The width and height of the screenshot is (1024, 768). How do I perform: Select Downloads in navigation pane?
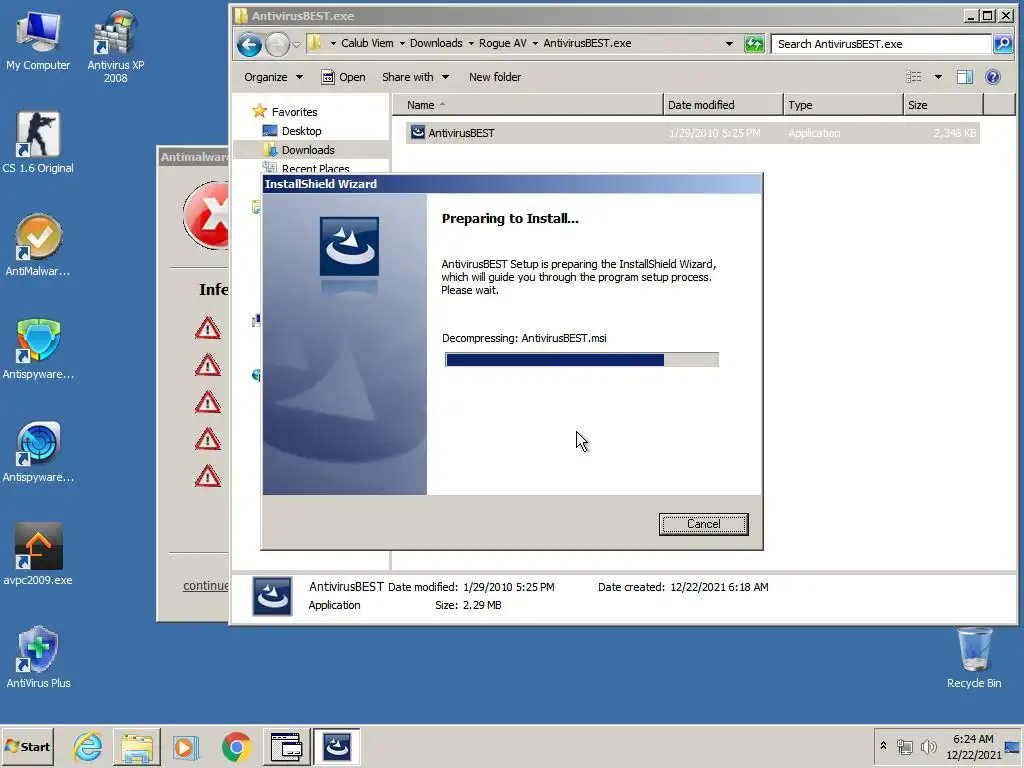[298, 150]
